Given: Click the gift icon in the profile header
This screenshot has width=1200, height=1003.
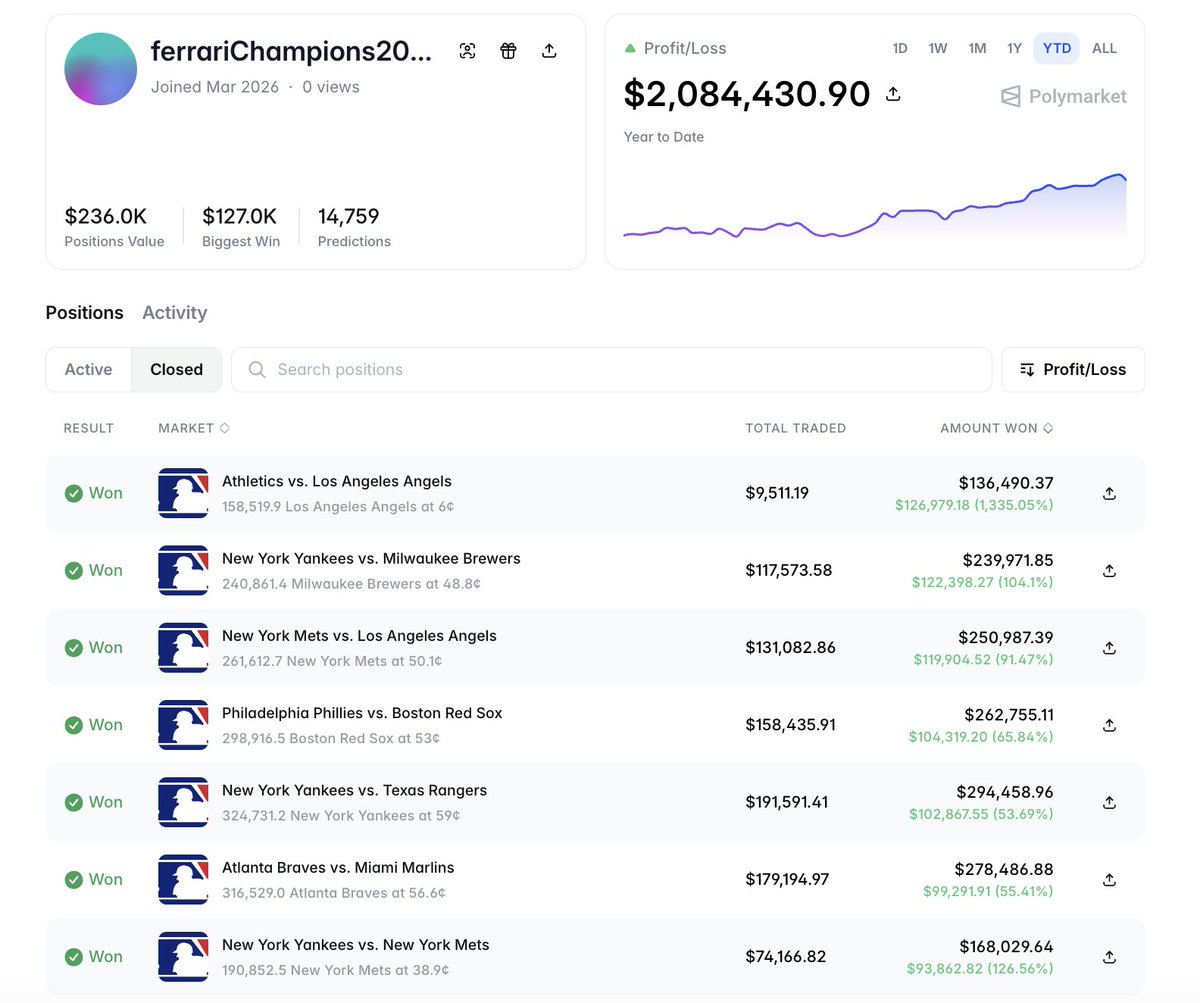Looking at the screenshot, I should (x=508, y=51).
